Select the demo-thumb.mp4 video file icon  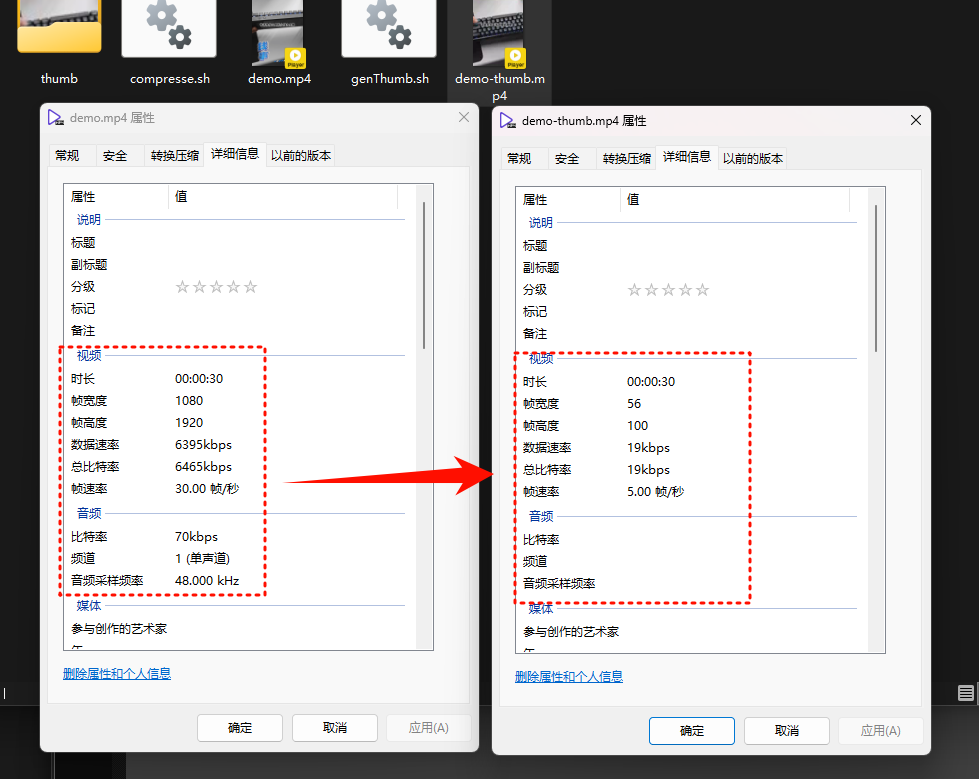pos(499,33)
